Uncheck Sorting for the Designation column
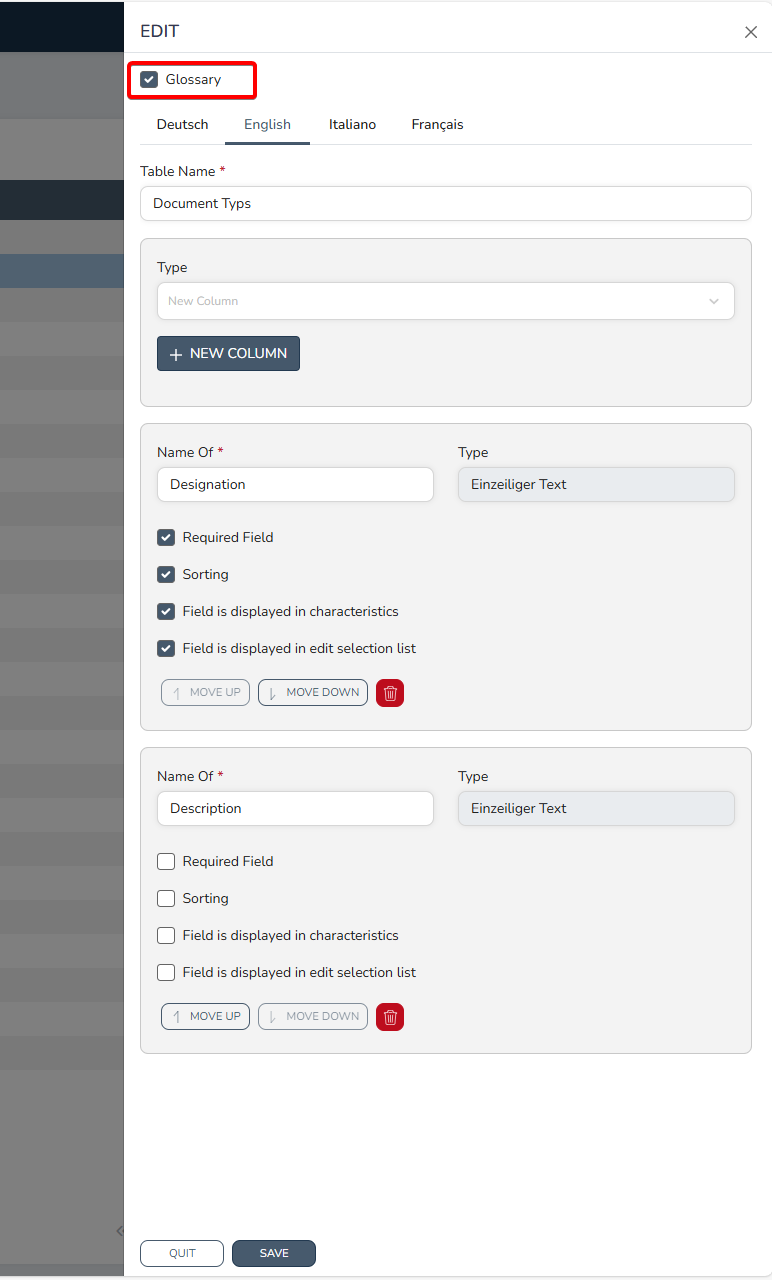772x1280 pixels. pyautogui.click(x=167, y=575)
